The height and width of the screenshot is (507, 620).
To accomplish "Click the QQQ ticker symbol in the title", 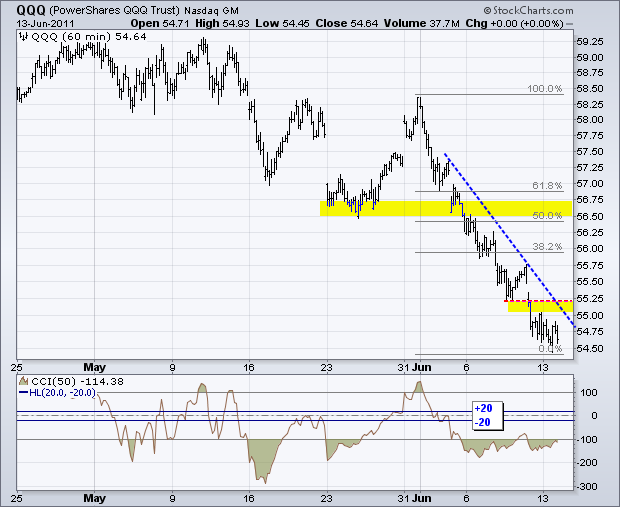I will 31,10.
